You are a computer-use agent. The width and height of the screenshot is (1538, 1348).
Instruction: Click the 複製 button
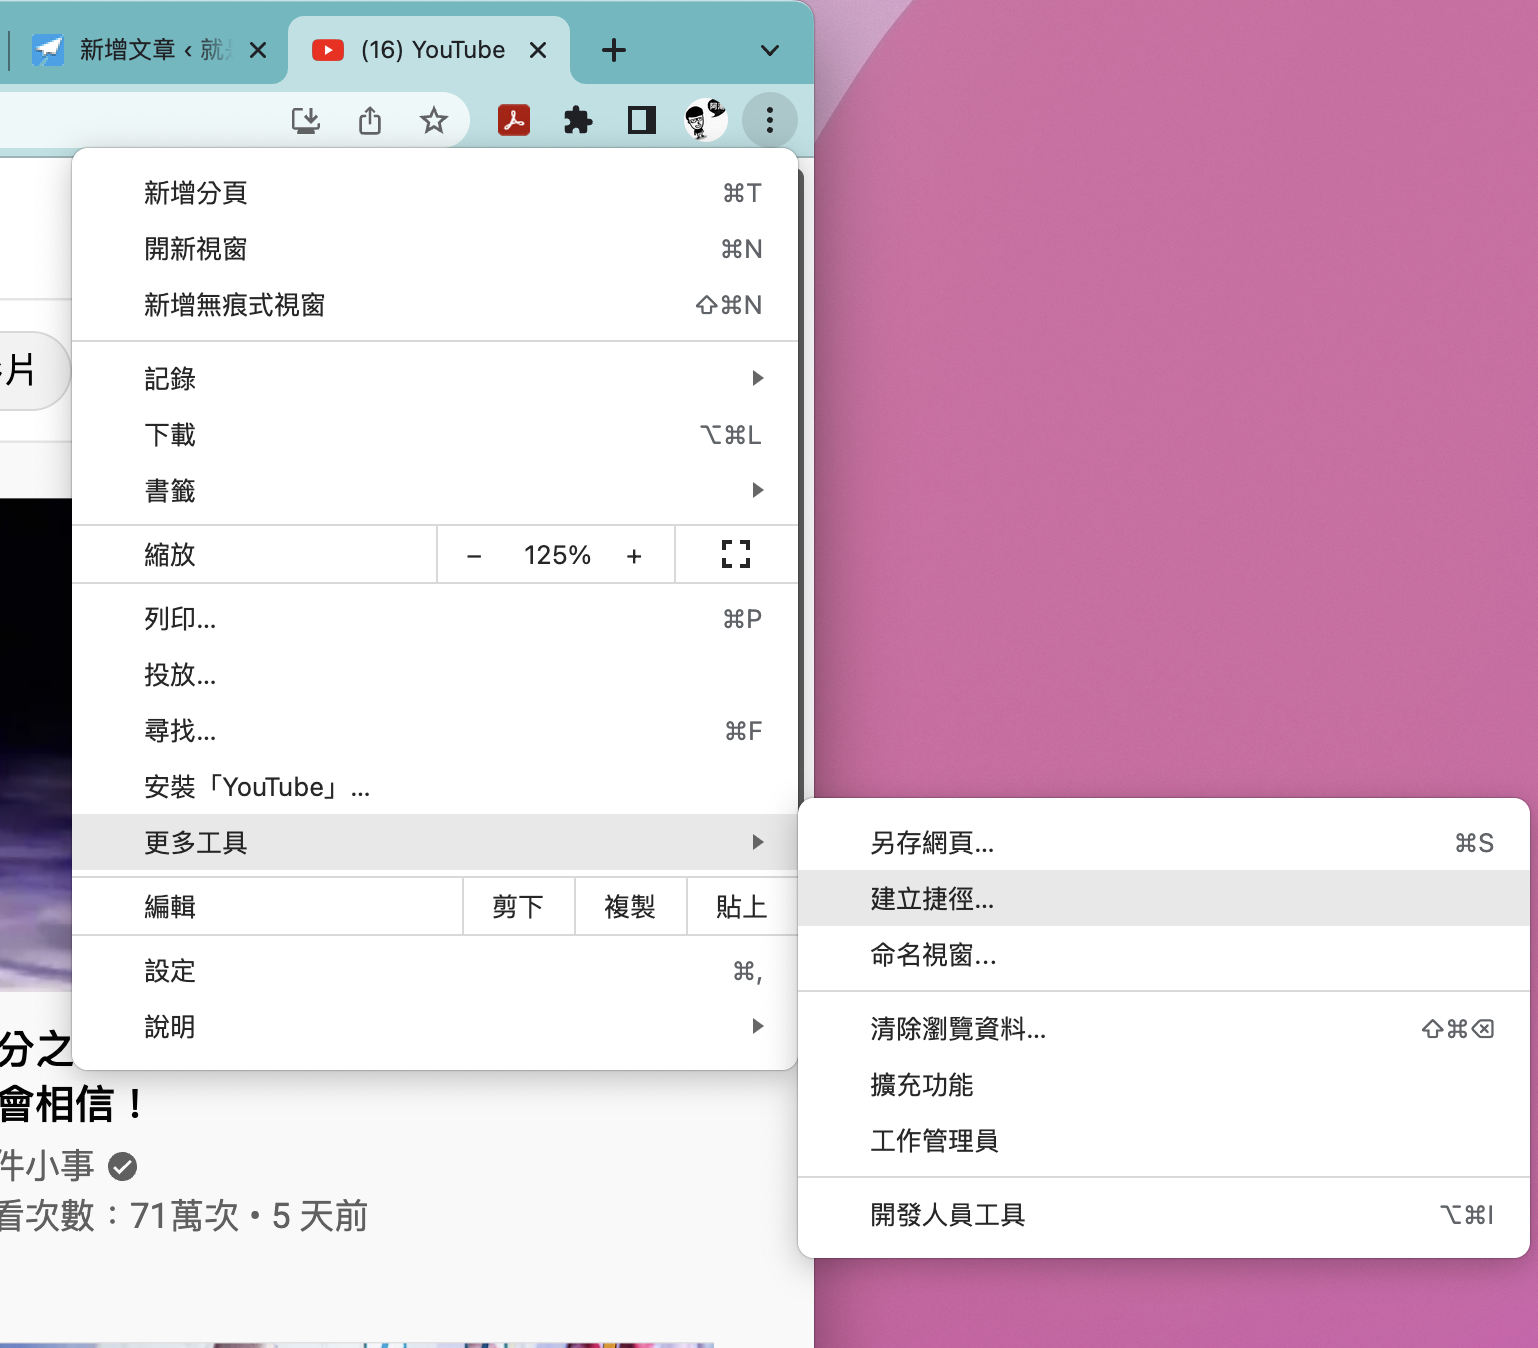(x=630, y=907)
